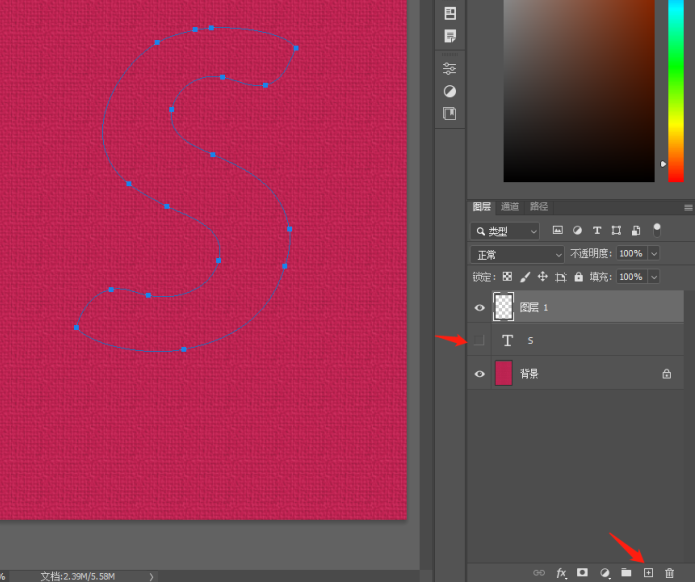Filter layers by pixel layers icon
The height and width of the screenshot is (583, 695).
coord(558,230)
